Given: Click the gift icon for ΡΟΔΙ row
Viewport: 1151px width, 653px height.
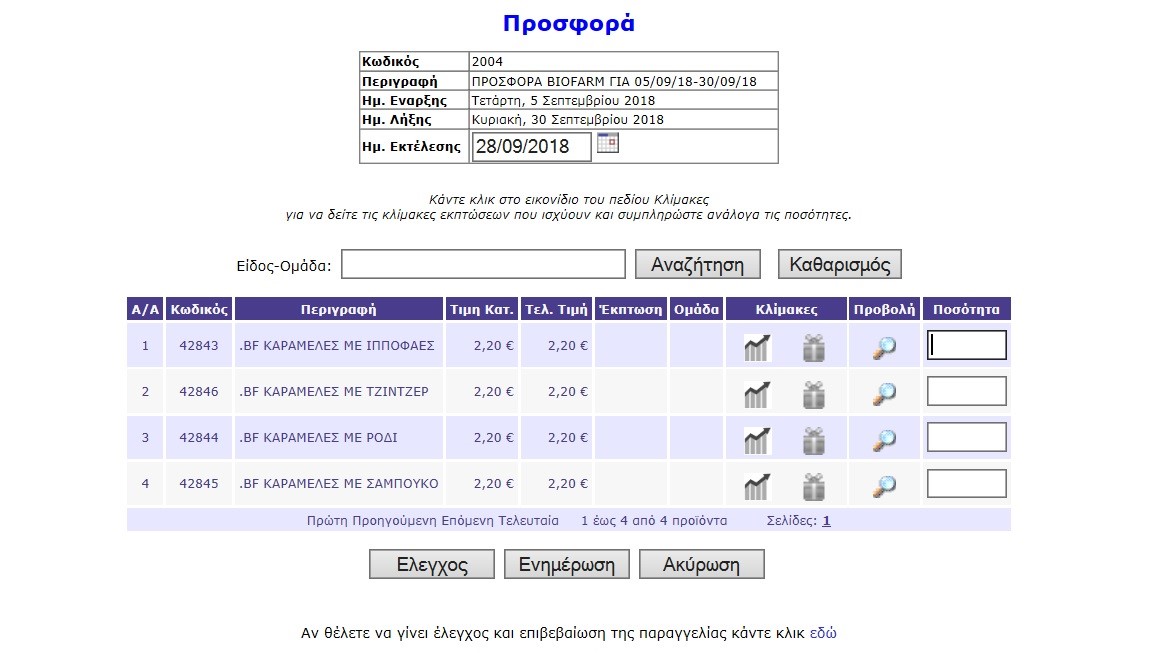Looking at the screenshot, I should (x=813, y=441).
